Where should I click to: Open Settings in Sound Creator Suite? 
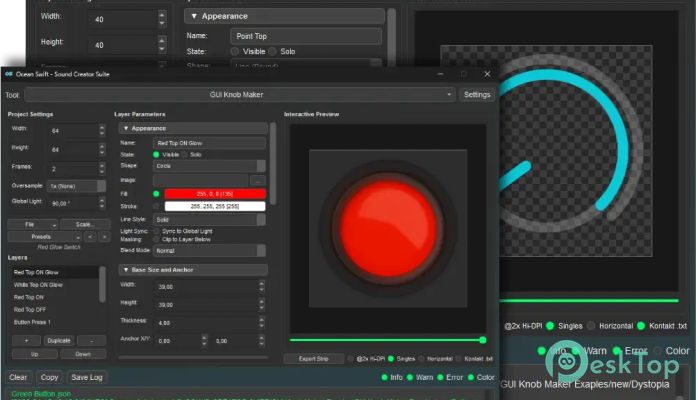[476, 95]
